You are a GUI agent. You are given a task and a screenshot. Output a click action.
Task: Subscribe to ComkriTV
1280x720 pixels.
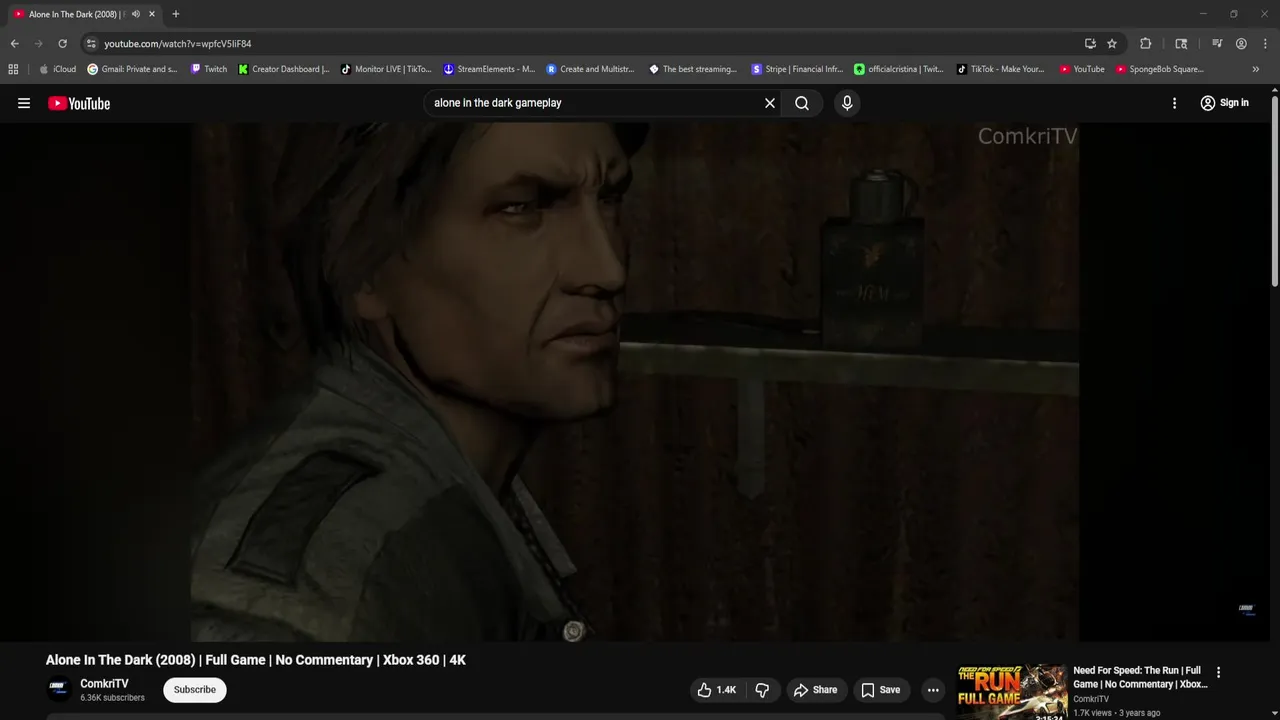click(195, 690)
